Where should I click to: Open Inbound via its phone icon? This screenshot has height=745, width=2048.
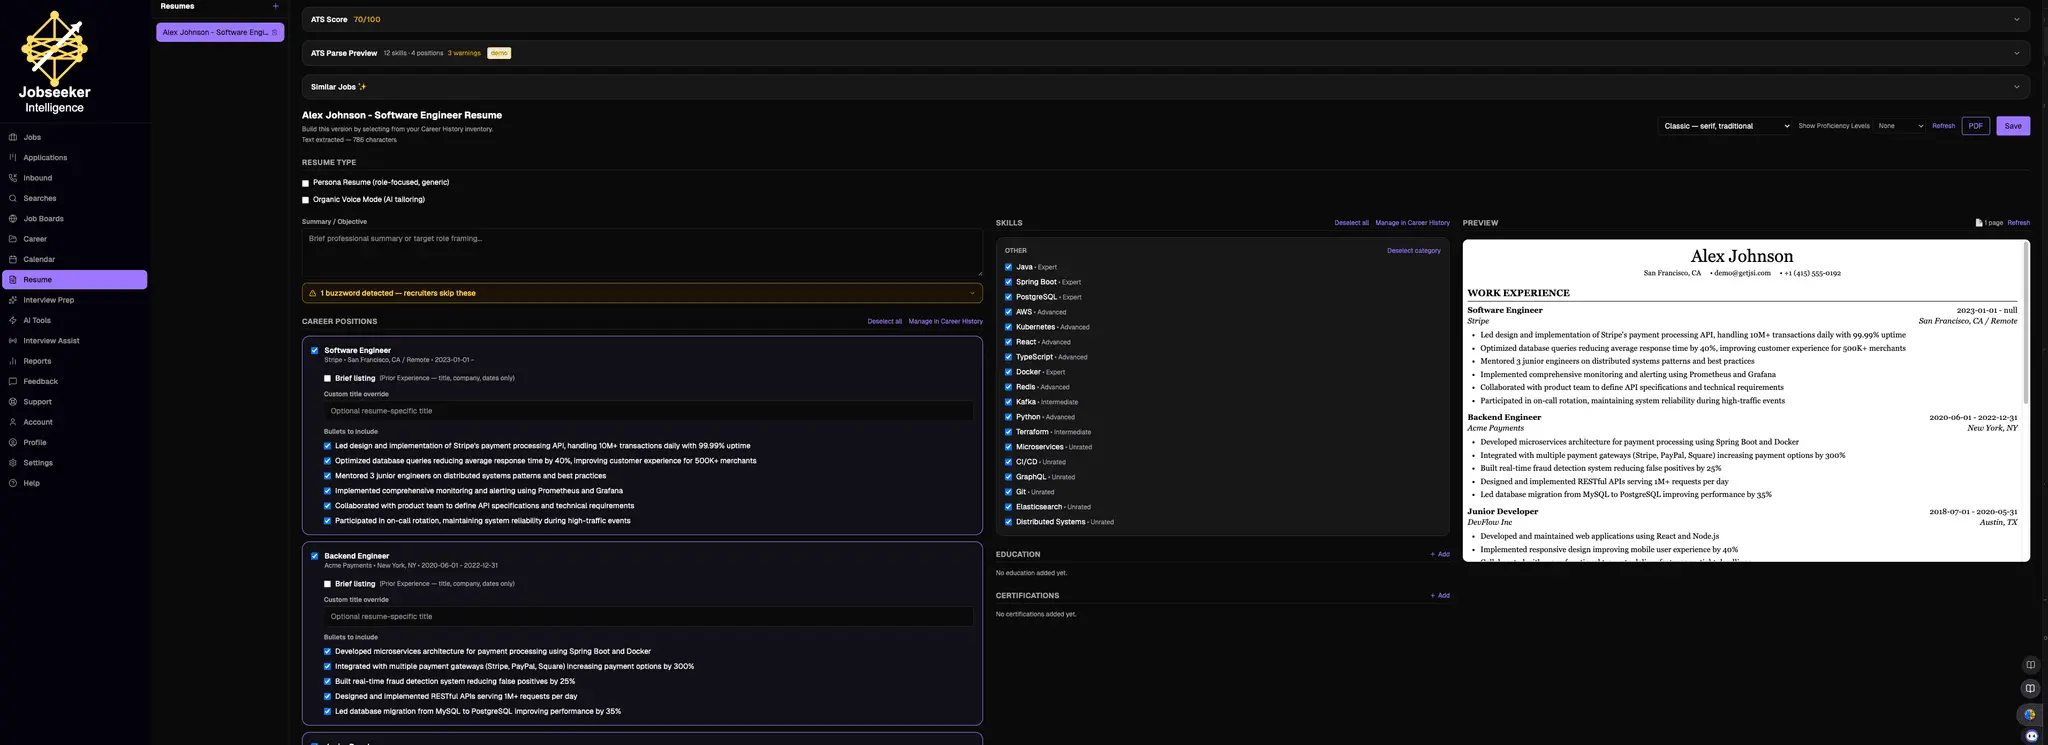click(x=13, y=178)
